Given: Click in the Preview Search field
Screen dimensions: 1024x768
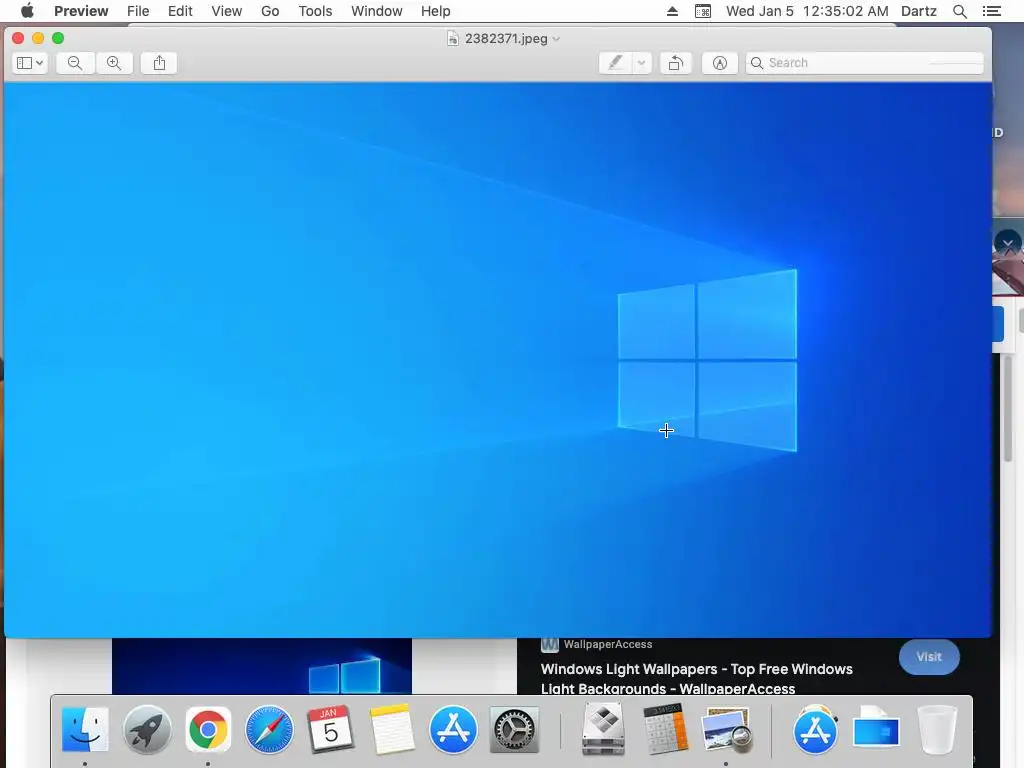Looking at the screenshot, I should pyautogui.click(x=865, y=63).
